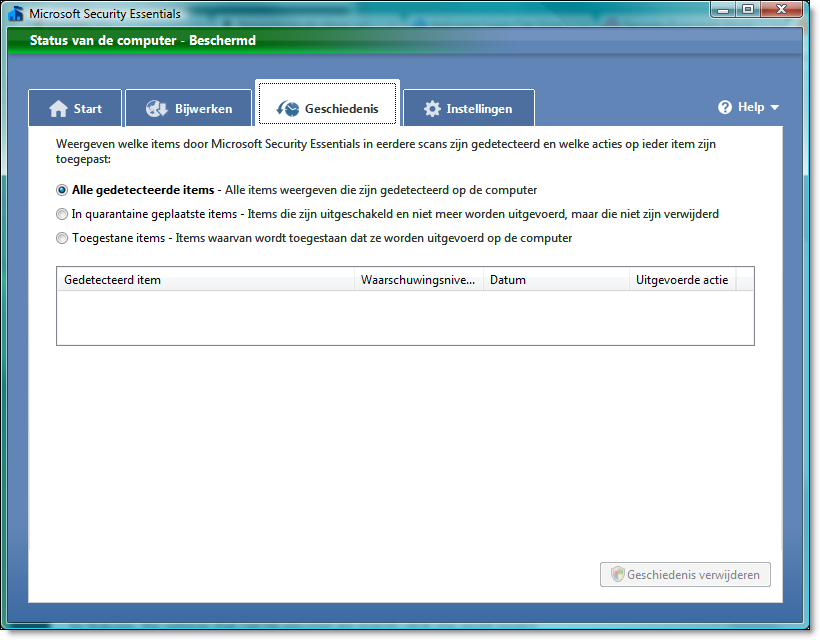This screenshot has width=820, height=640.
Task: Select 'Alle gedetecteerde items' radio button
Action: [x=62, y=190]
